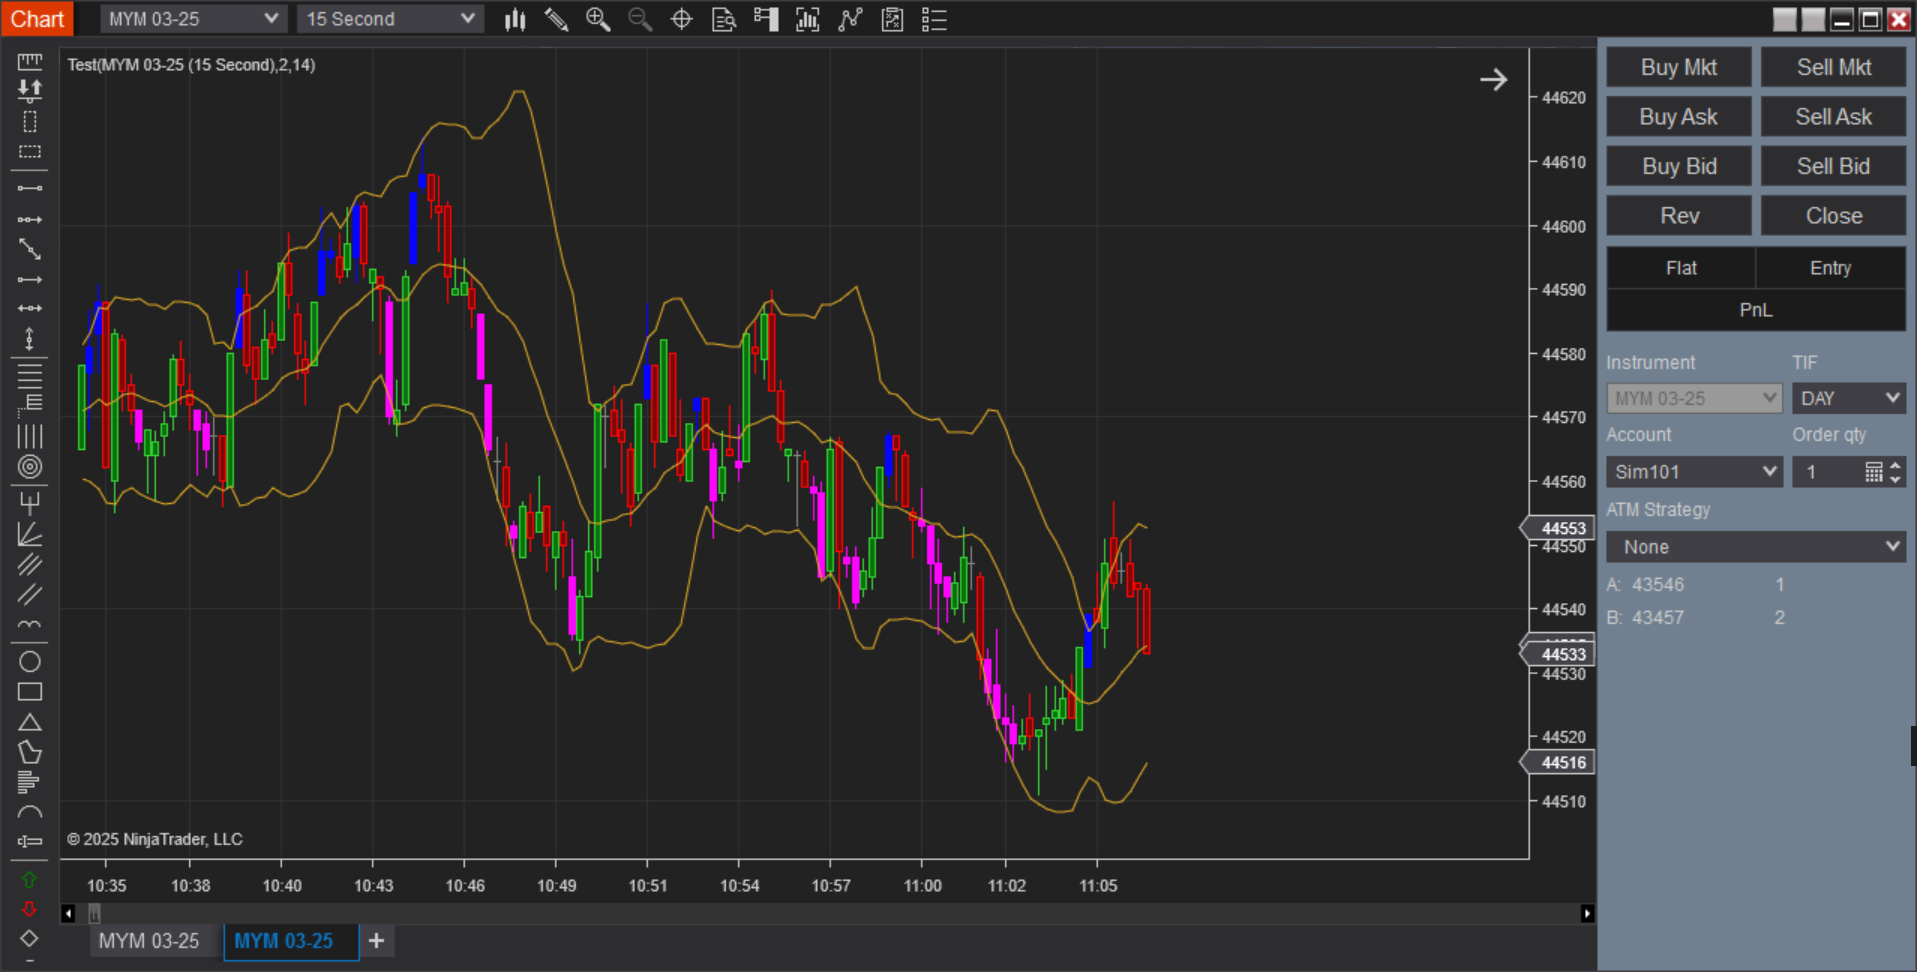Decrease order quantity with down arrow
The width and height of the screenshot is (1917, 972).
1895,479
